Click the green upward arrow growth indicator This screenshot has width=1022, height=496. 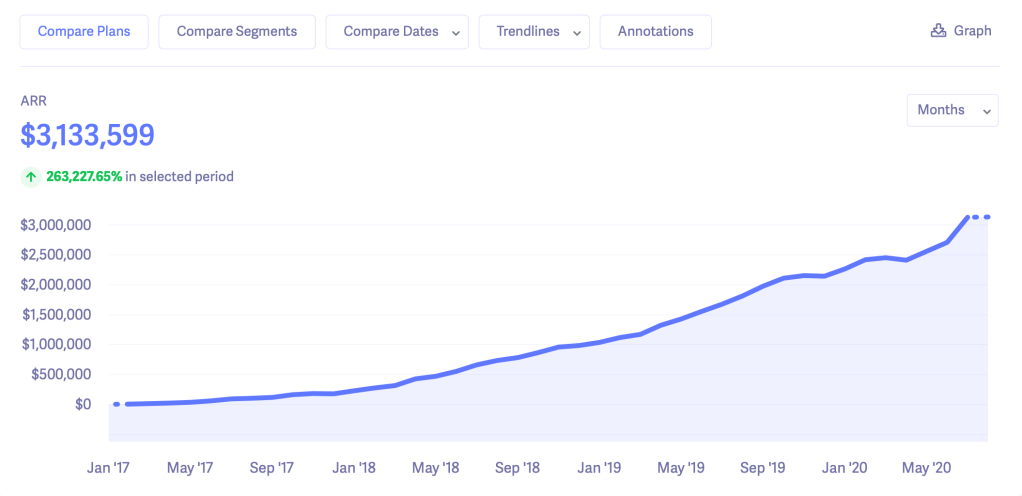coord(31,177)
